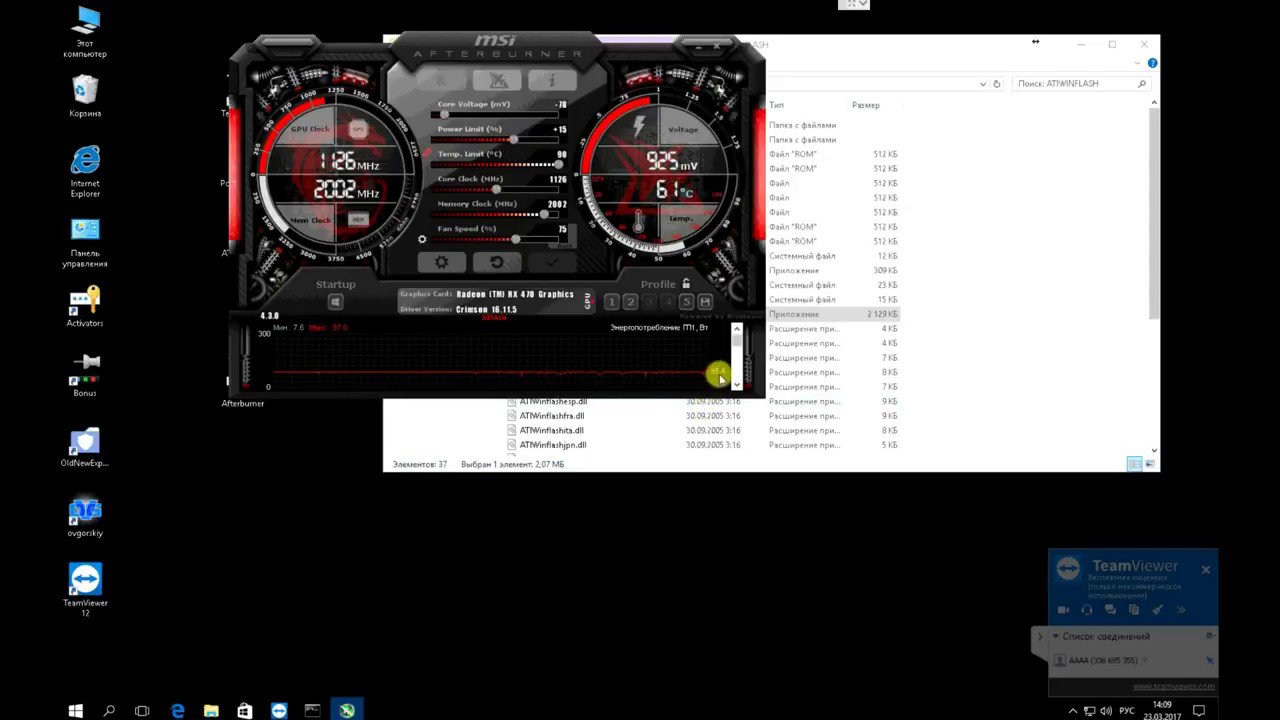
Task: Start TeamViewer video camera icon
Action: click(x=1064, y=610)
